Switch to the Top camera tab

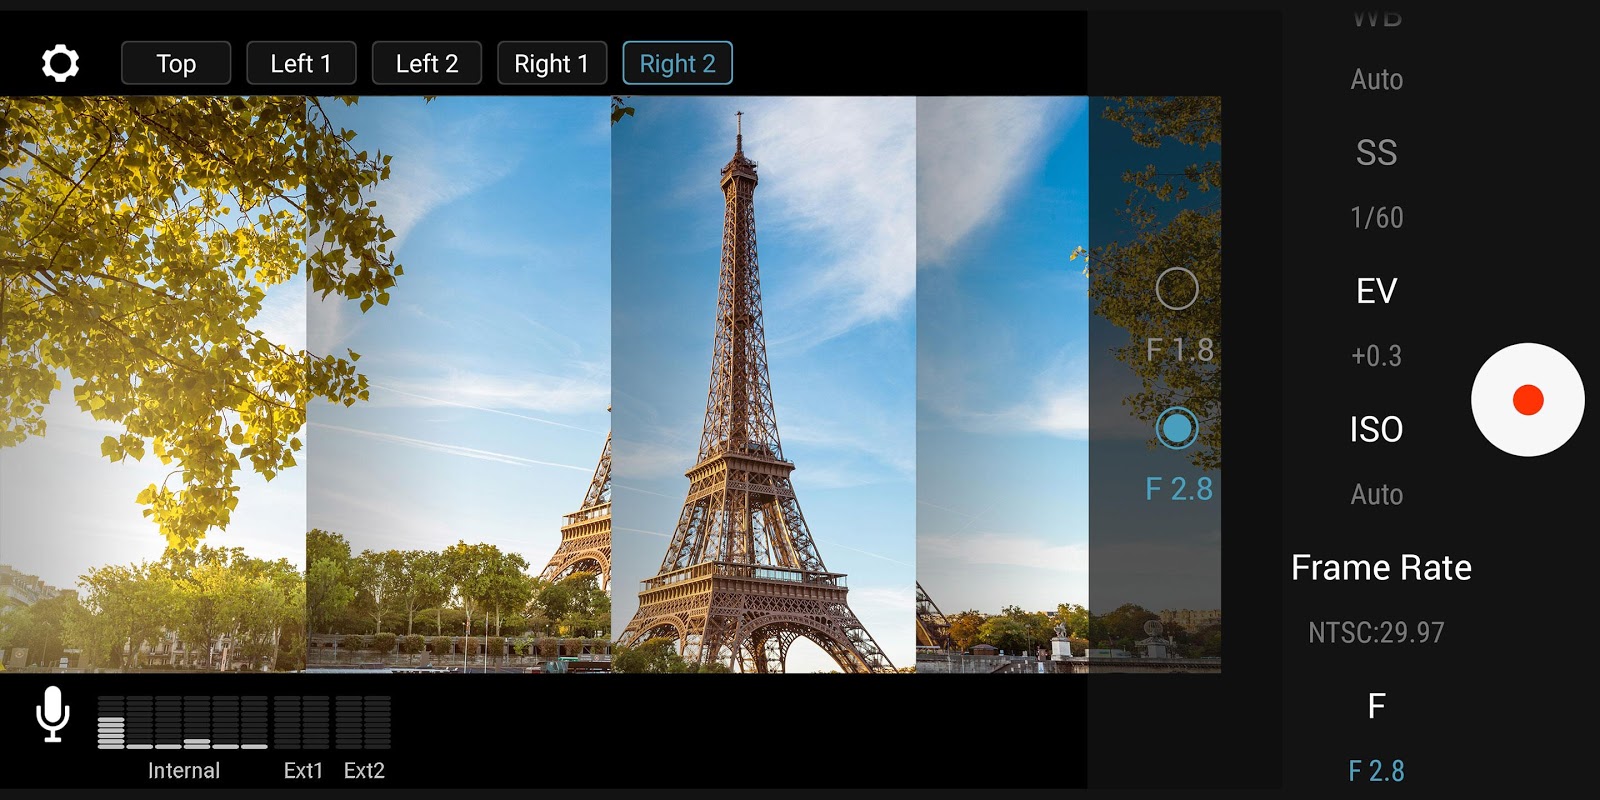(x=176, y=63)
